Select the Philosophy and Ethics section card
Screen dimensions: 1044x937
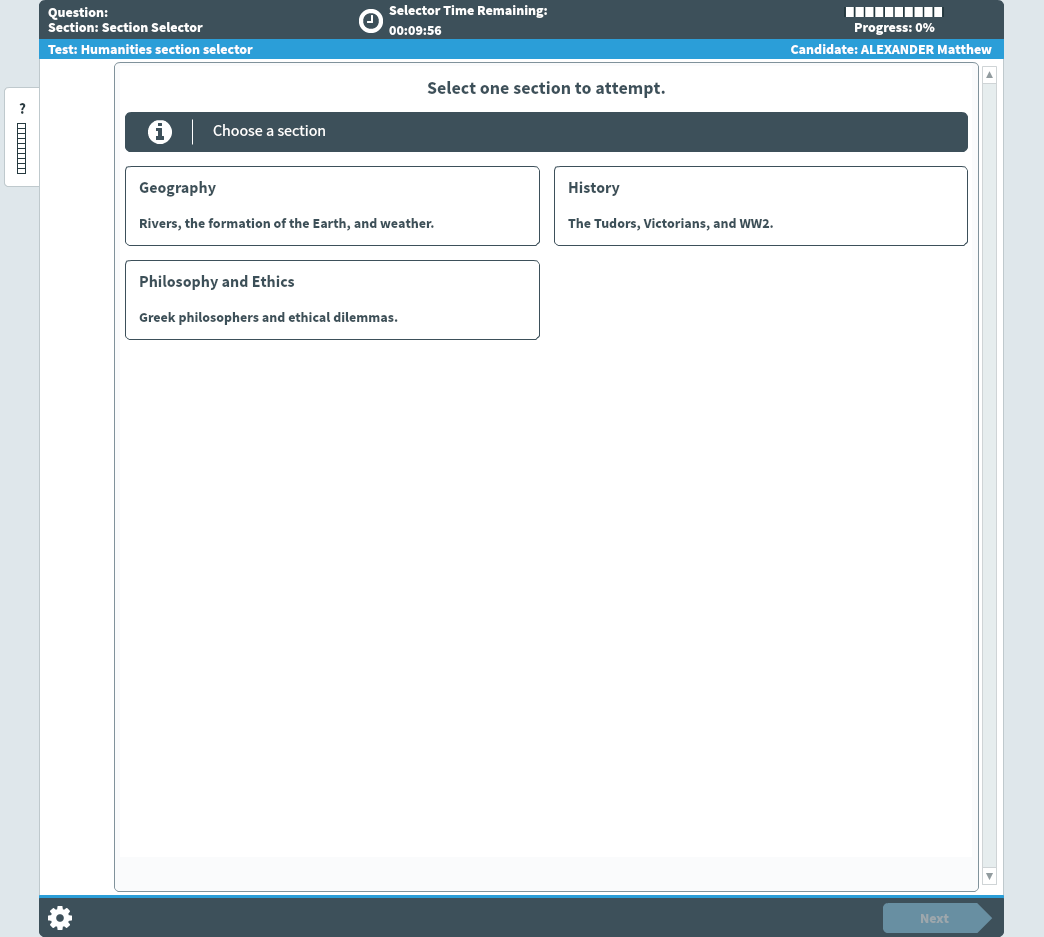click(332, 300)
